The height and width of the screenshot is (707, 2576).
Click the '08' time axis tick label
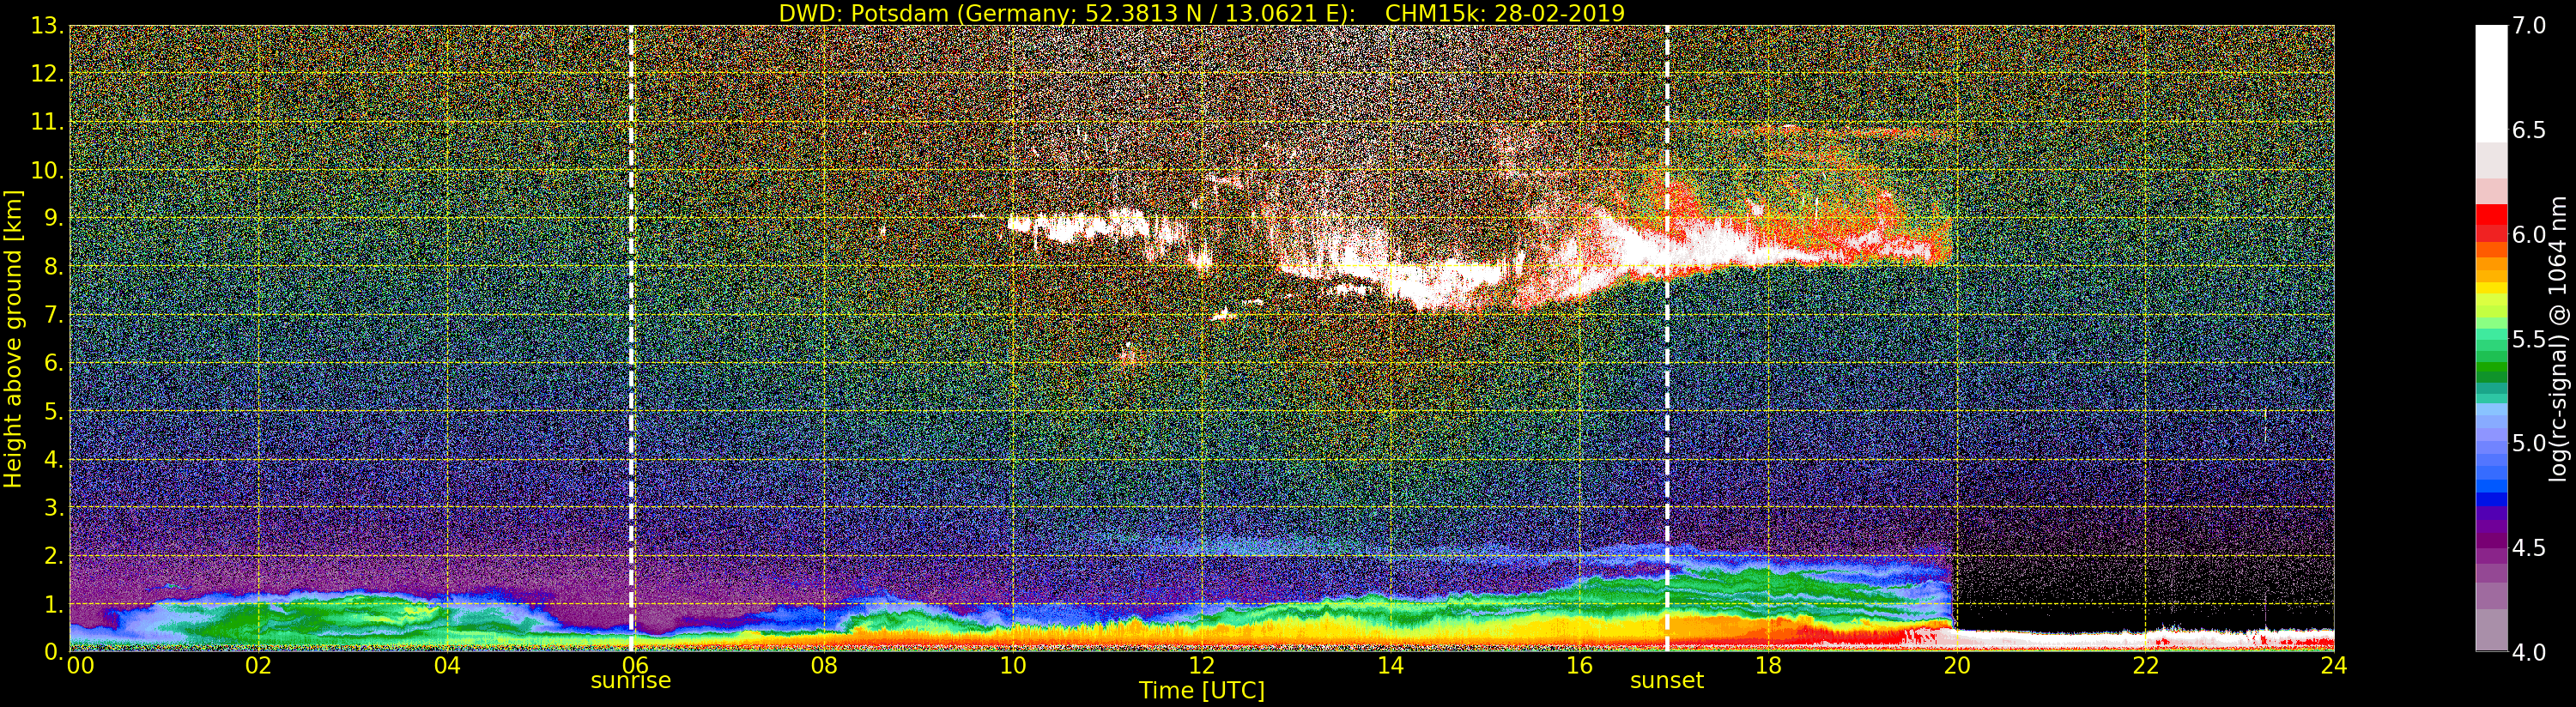tap(824, 665)
